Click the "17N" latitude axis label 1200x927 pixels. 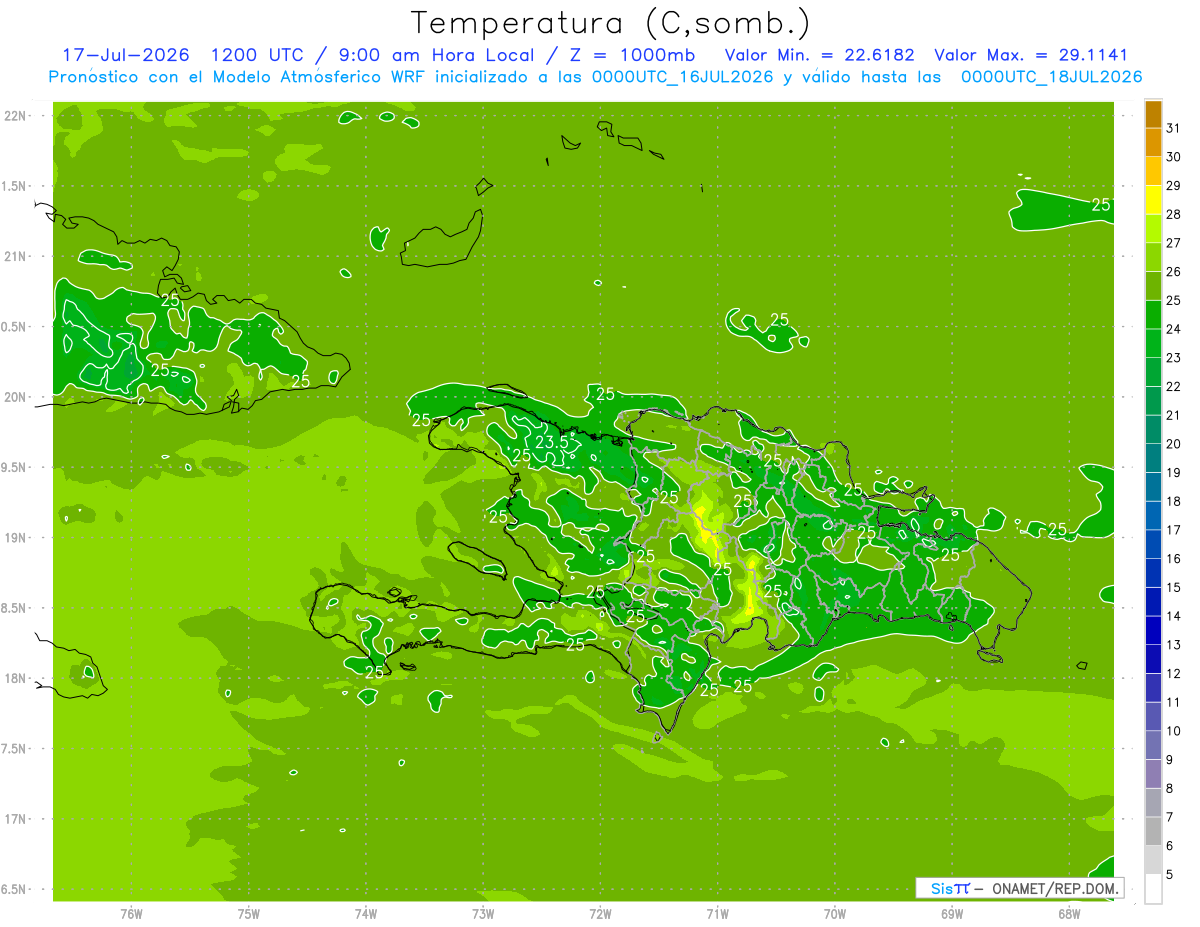[15, 819]
